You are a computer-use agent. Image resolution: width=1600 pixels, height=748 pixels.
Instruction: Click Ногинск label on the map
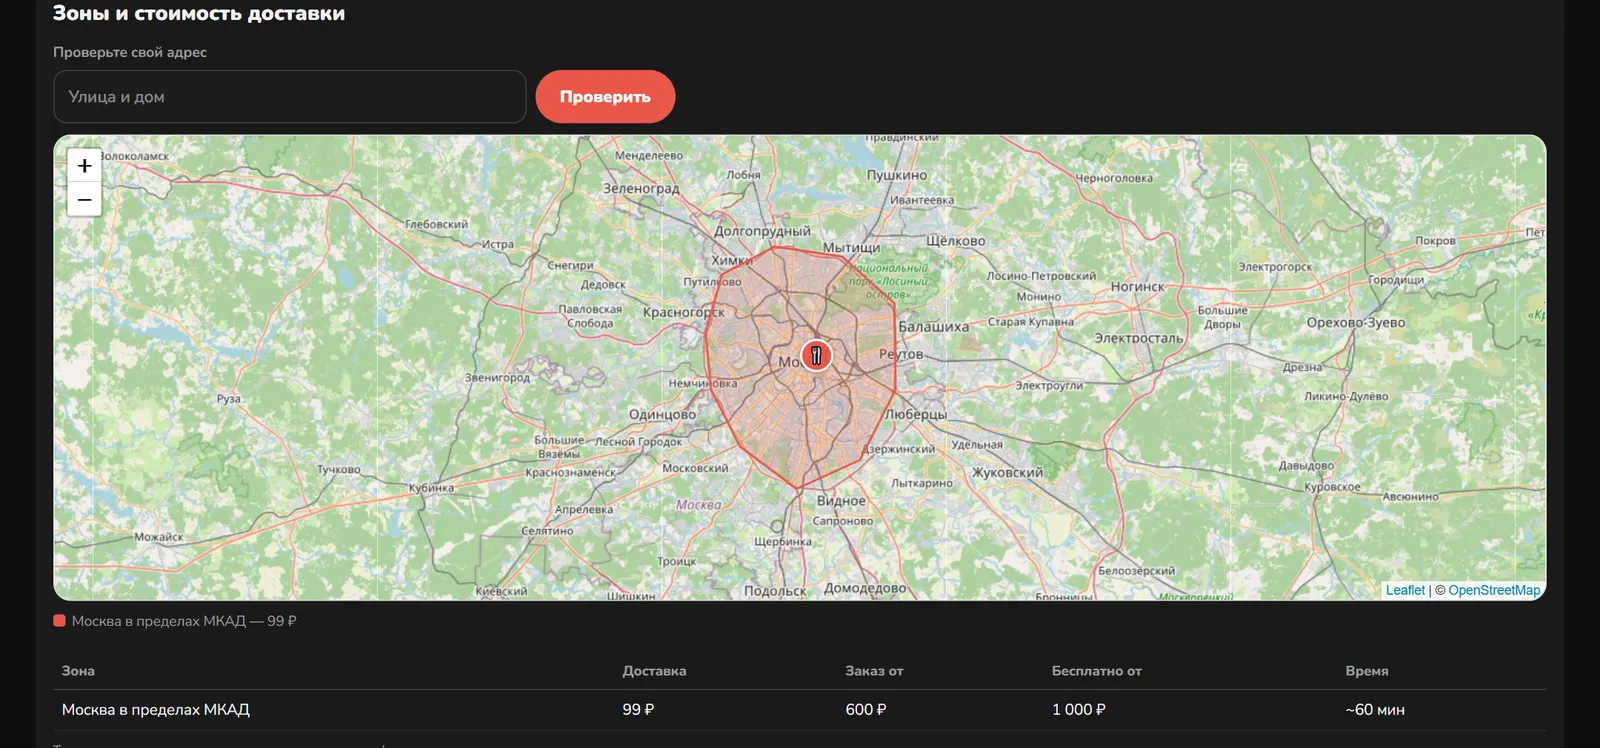click(x=1138, y=287)
